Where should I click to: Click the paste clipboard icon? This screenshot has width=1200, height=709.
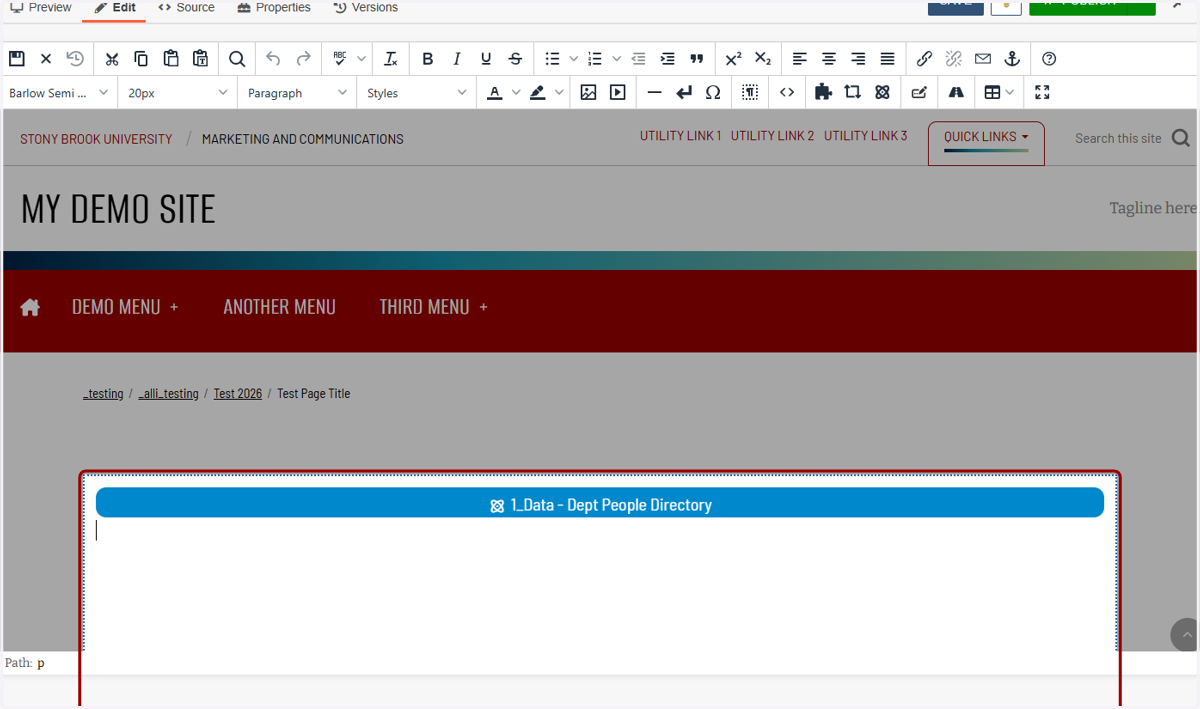coord(171,59)
